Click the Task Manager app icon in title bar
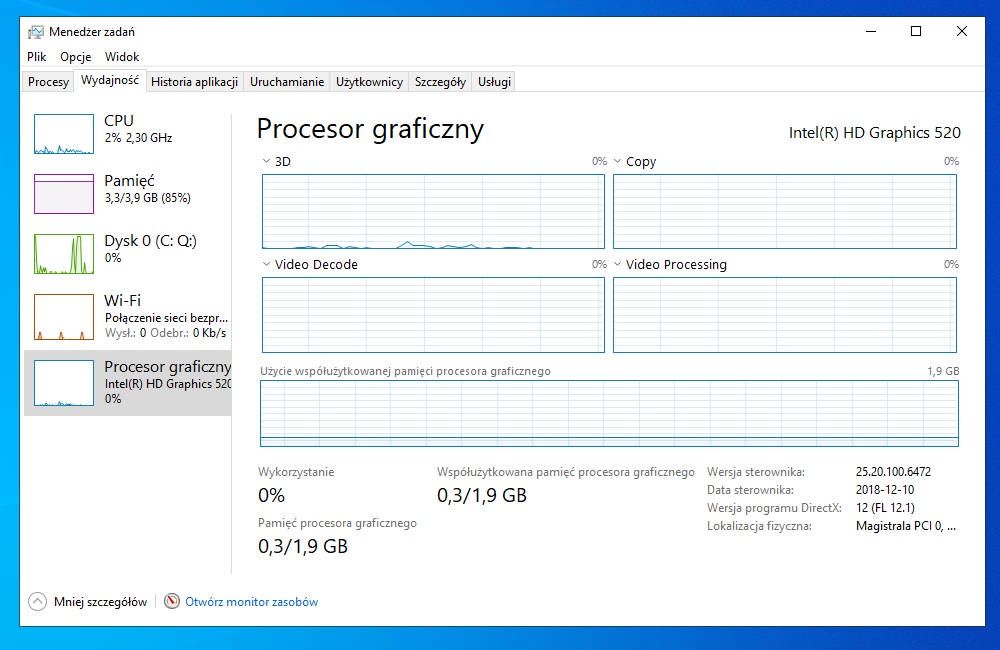This screenshot has height=650, width=1000. 36,32
